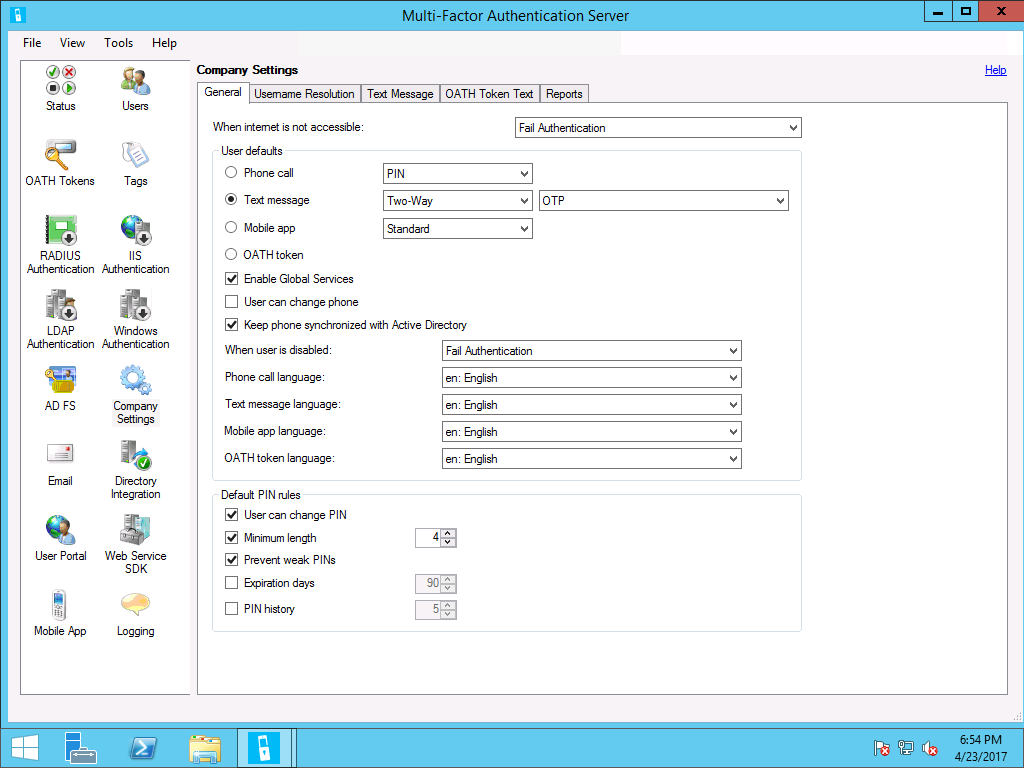Increase the Minimum length PIN value
The image size is (1024, 768).
click(449, 533)
